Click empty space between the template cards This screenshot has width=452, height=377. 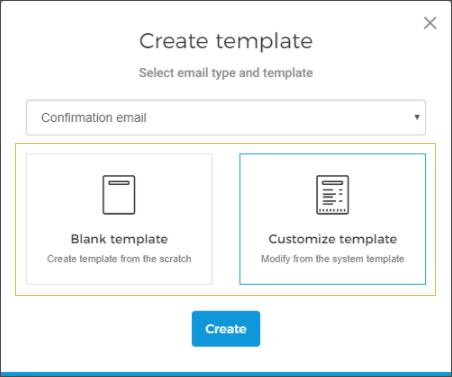pyautogui.click(x=226, y=219)
